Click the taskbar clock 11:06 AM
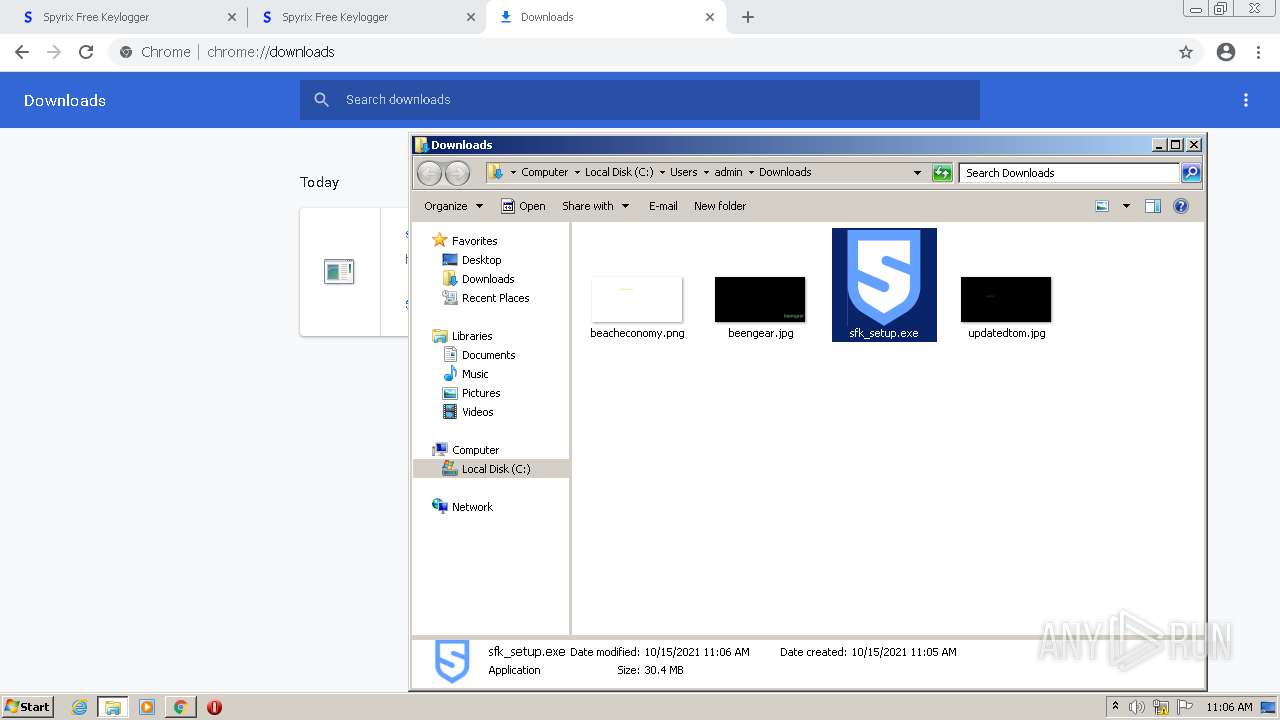 pyautogui.click(x=1229, y=707)
